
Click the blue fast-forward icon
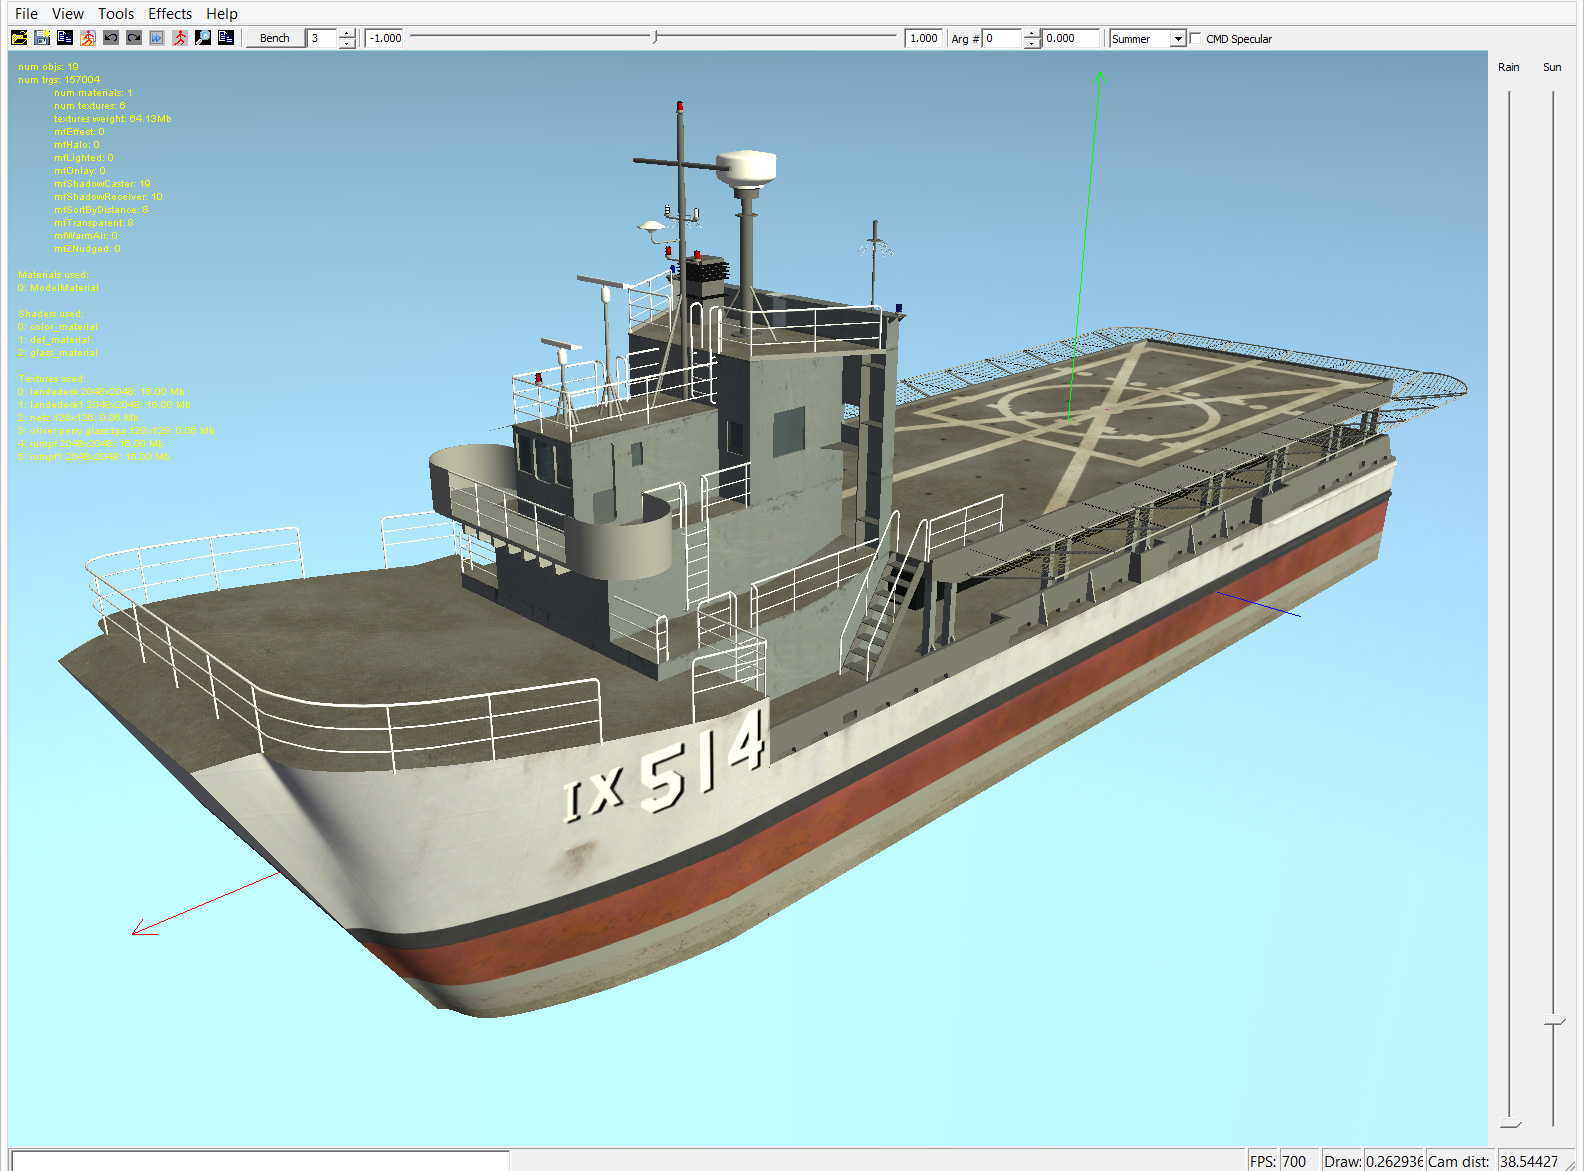click(x=157, y=38)
